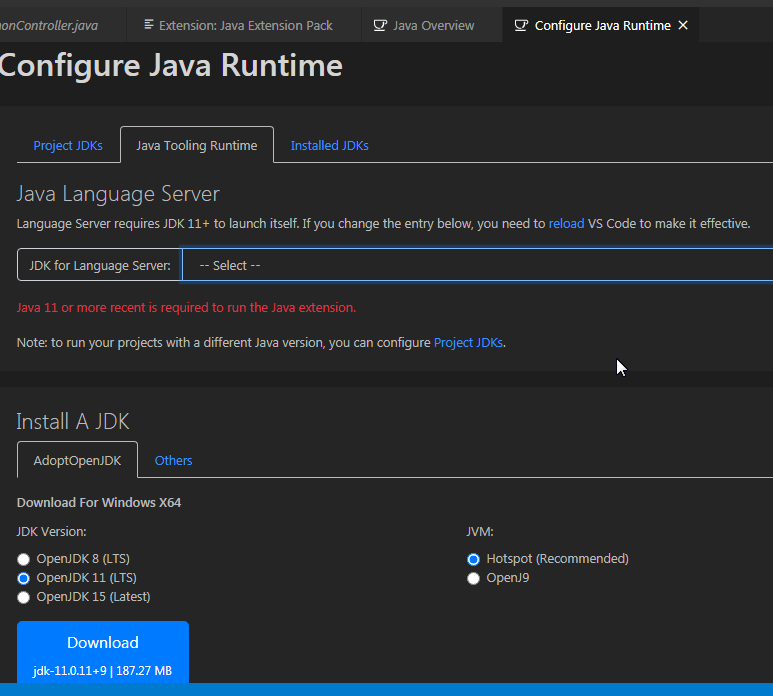Viewport: 773px width, 696px height.
Task: Select the Configure Java Runtime editor tab
Action: (600, 25)
